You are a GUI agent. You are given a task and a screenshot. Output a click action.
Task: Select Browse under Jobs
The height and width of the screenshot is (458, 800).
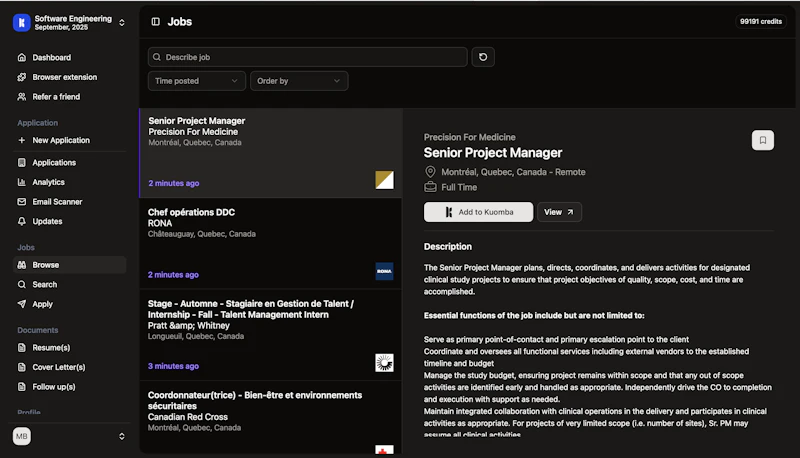pyautogui.click(x=69, y=265)
